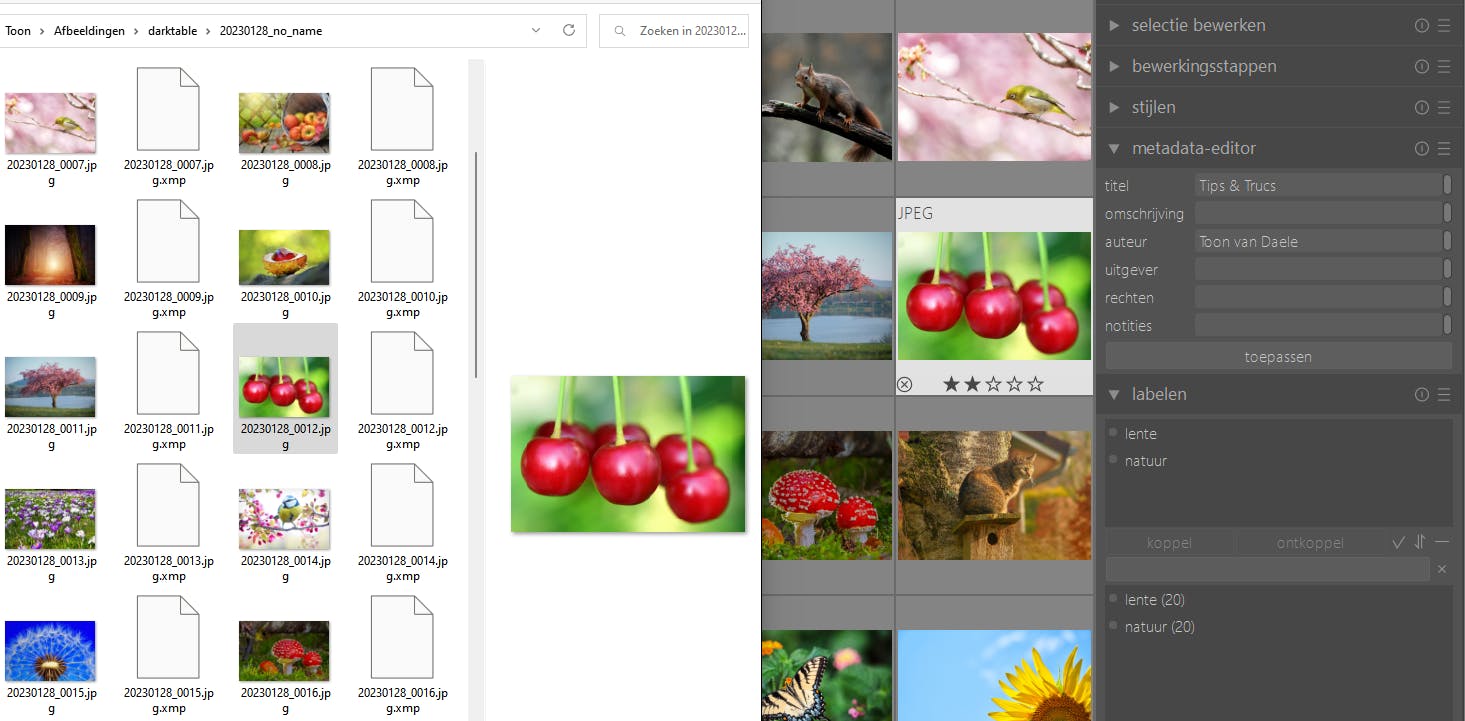Give the cherries image three stars

993,384
